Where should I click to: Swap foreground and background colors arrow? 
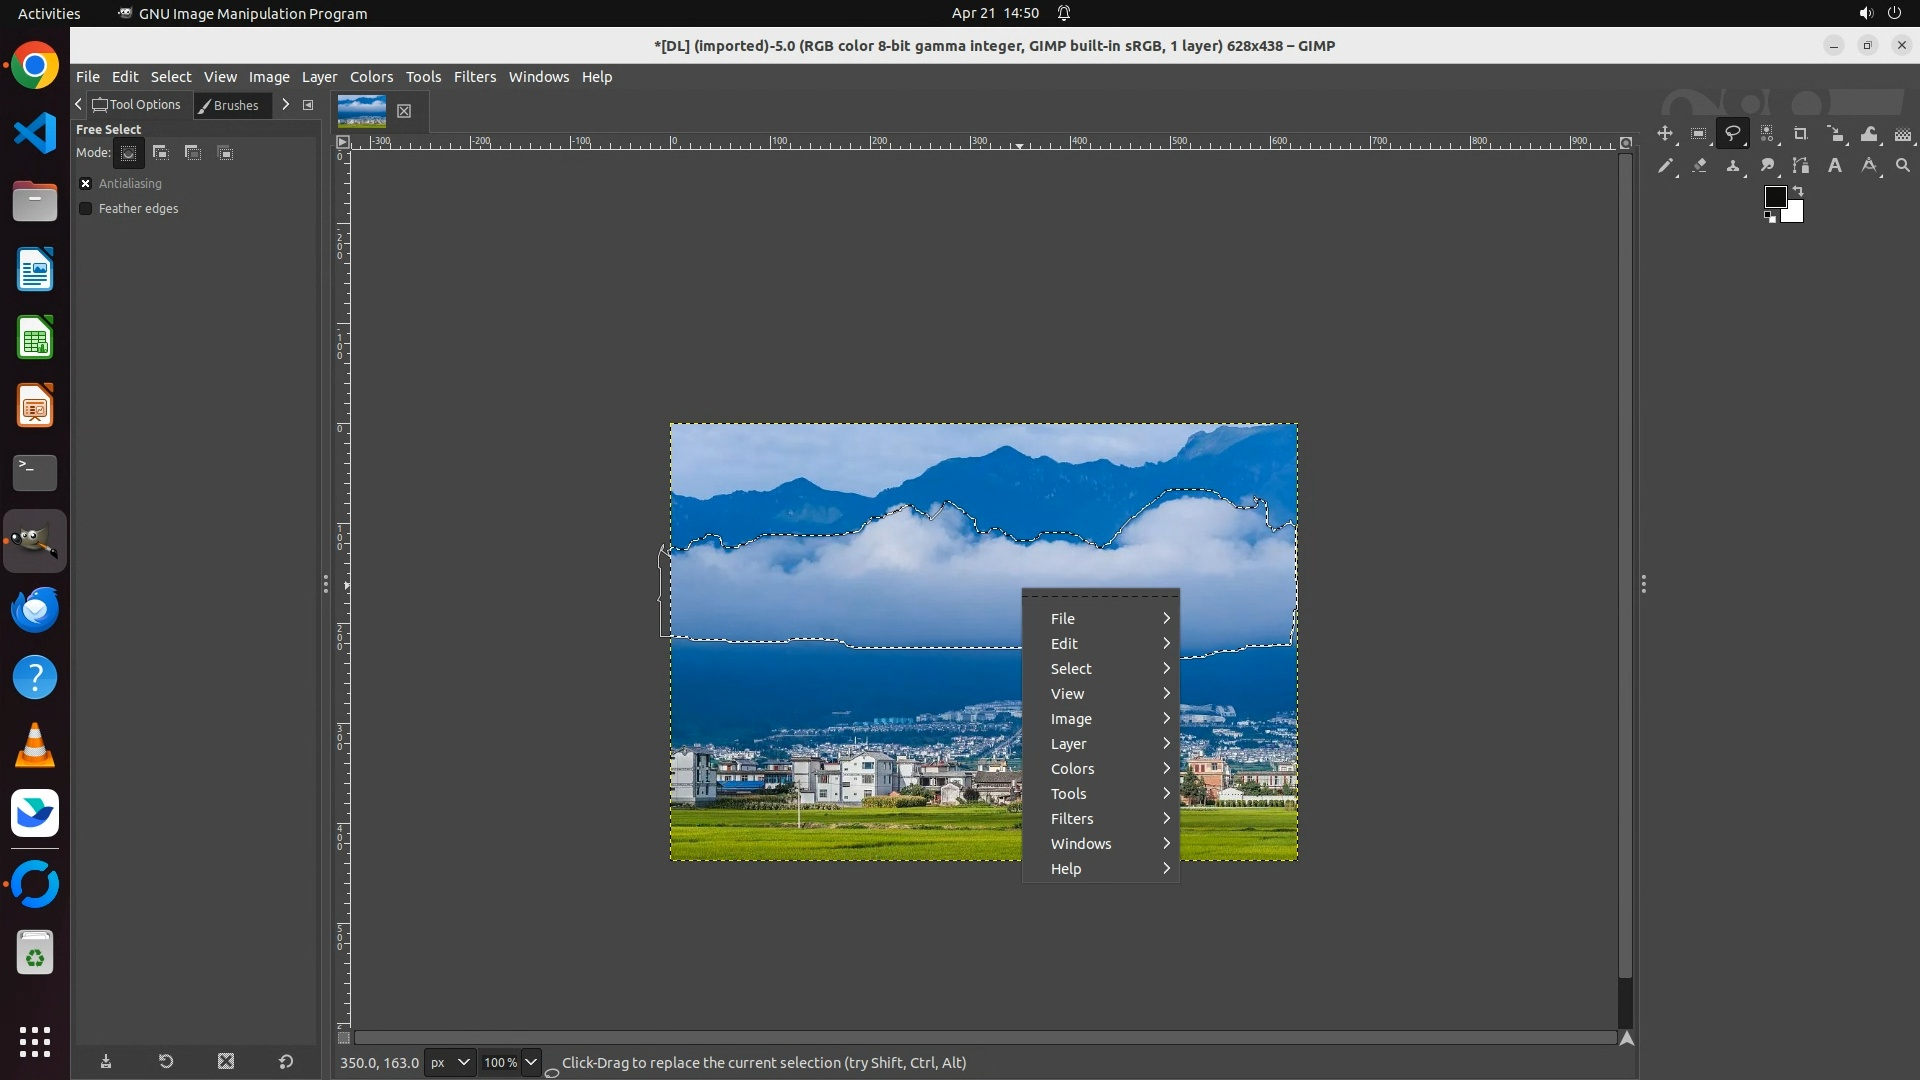1798,190
